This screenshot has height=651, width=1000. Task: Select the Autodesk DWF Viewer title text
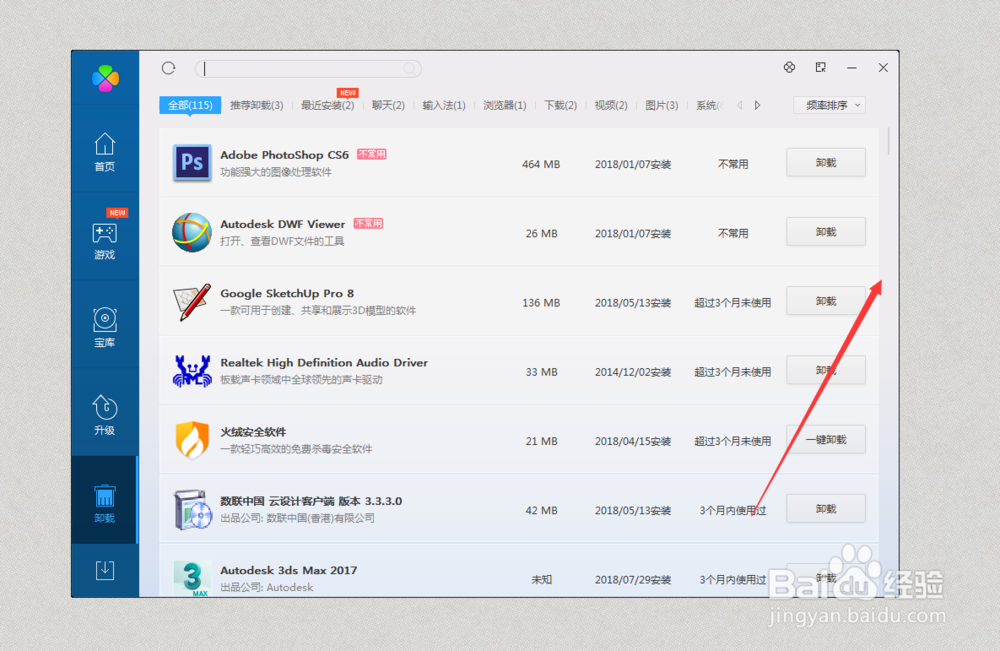(x=283, y=224)
